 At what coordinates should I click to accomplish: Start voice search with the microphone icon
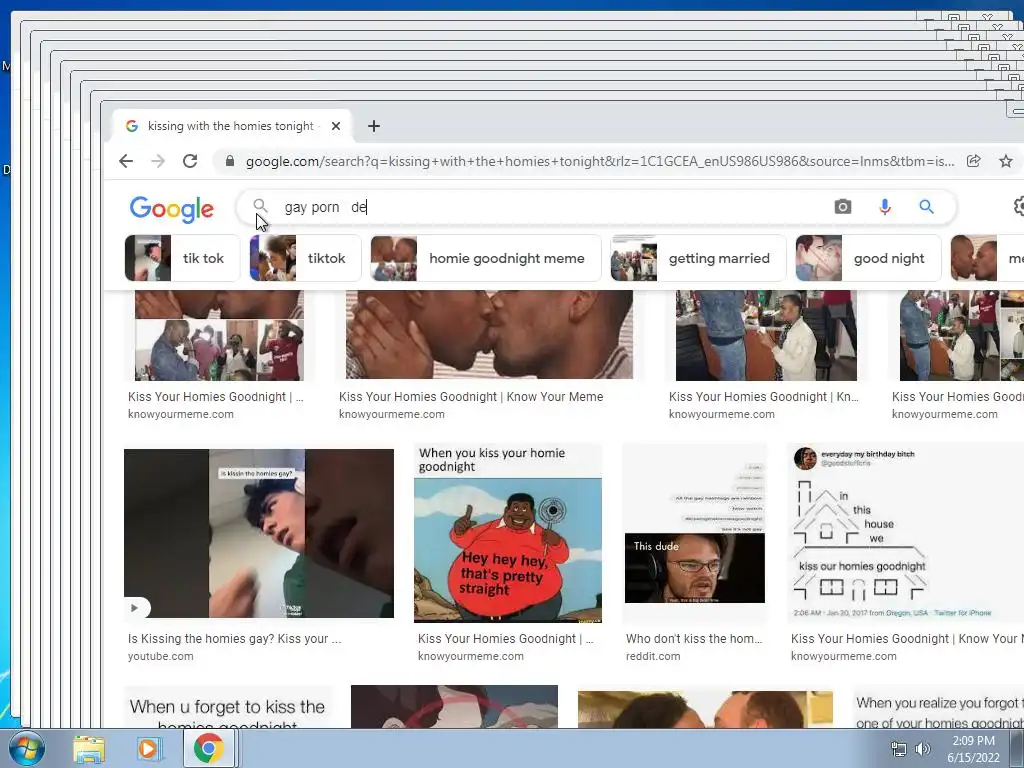885,207
